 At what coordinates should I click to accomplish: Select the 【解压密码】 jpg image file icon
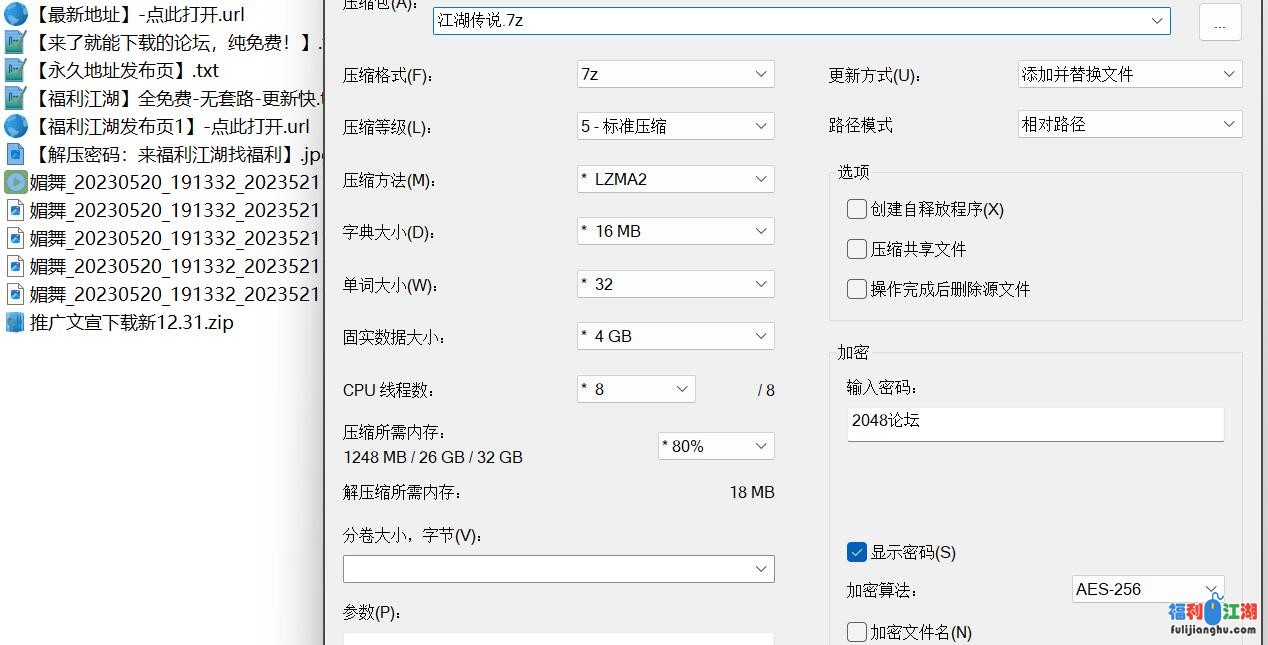tap(15, 155)
